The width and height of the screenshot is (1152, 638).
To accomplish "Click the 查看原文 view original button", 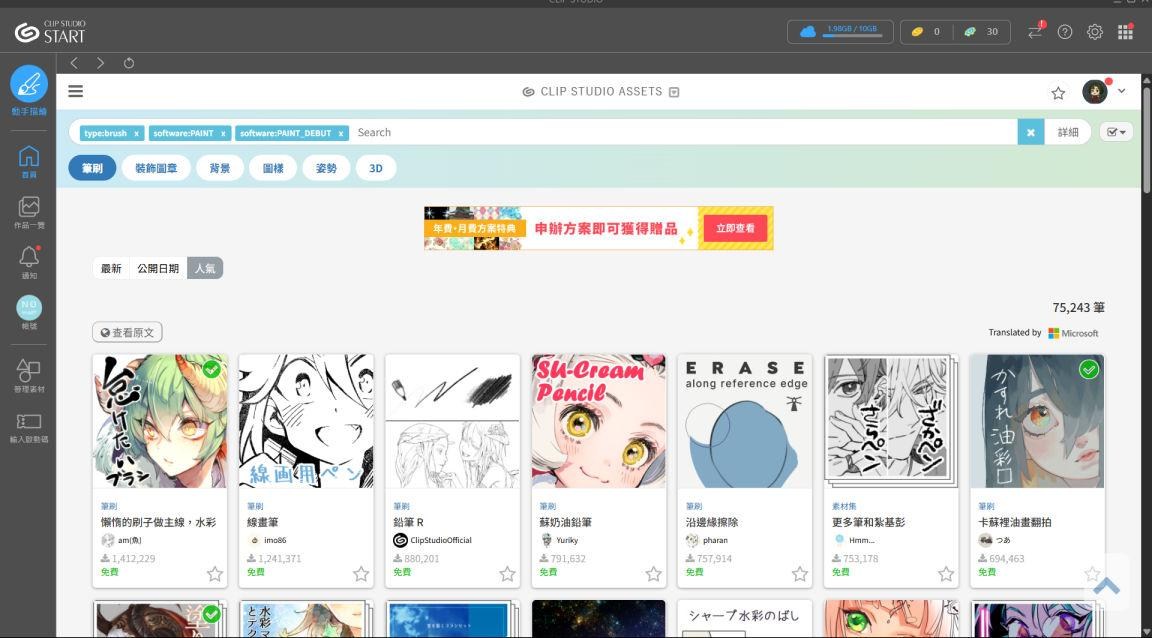I will 127,332.
